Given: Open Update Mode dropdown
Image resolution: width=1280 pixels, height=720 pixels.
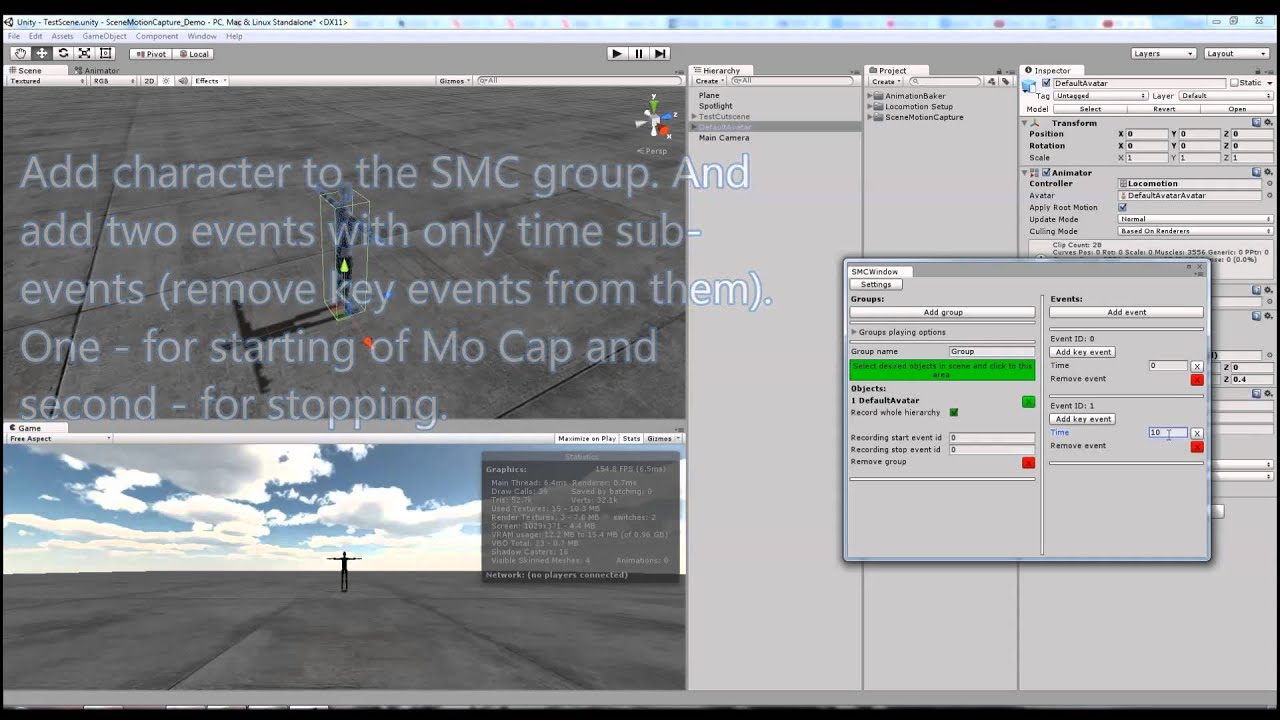Looking at the screenshot, I should [x=1195, y=219].
